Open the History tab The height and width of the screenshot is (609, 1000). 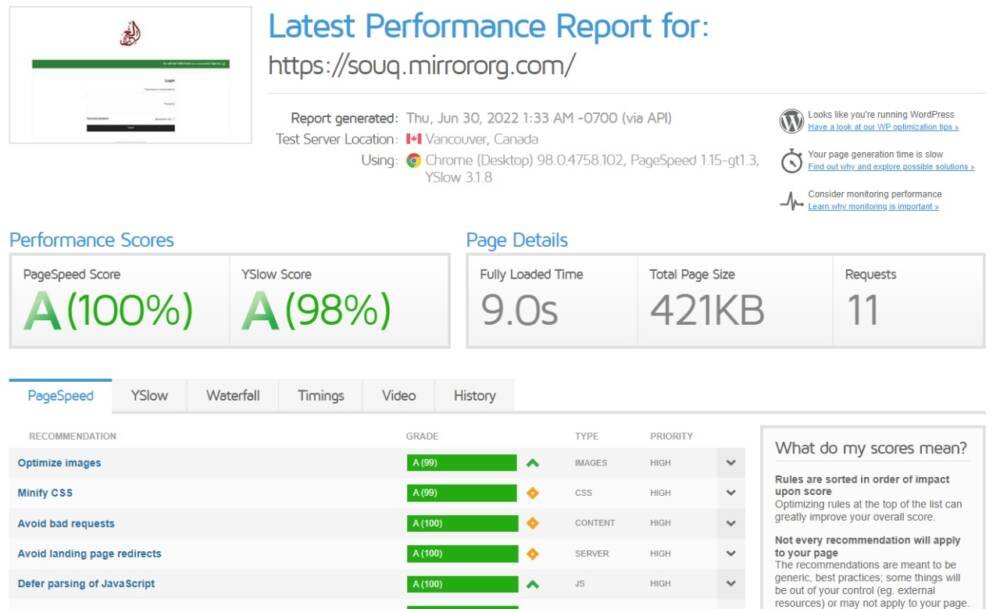click(474, 396)
